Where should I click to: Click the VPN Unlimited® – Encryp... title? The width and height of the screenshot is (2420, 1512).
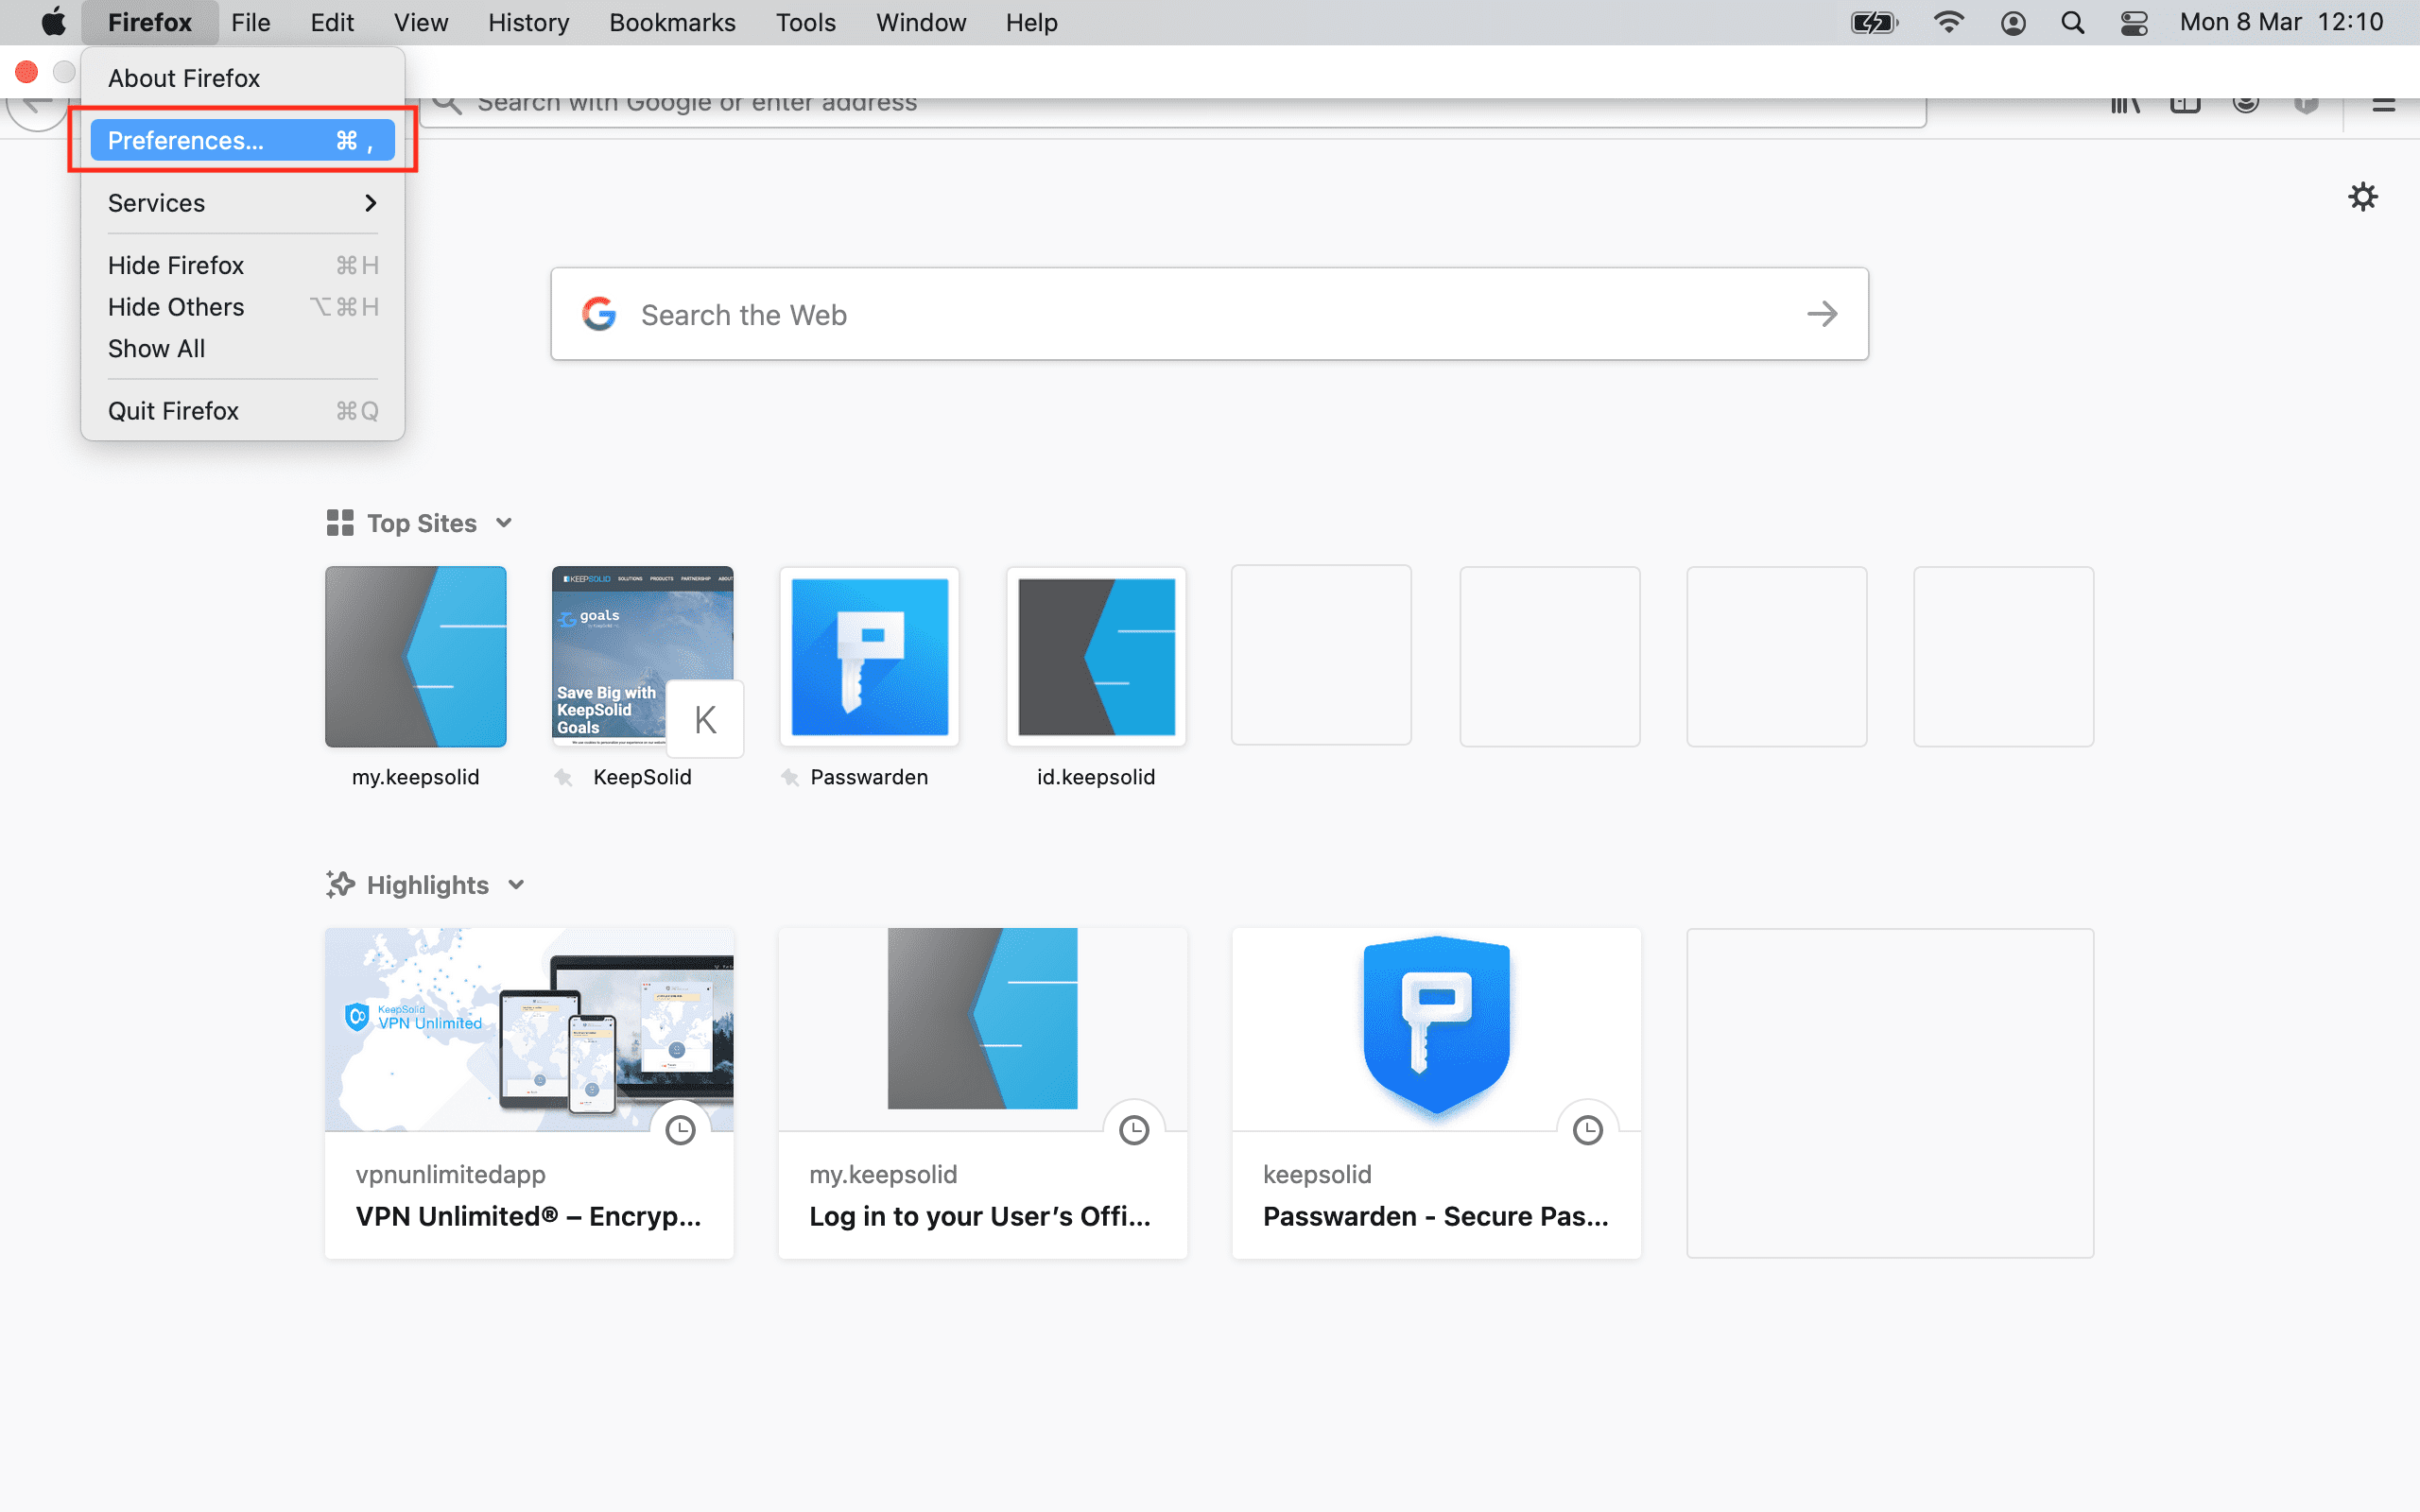point(529,1216)
